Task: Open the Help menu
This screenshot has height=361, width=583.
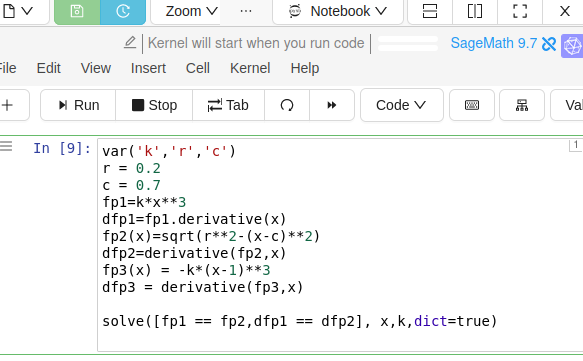Action: [305, 68]
